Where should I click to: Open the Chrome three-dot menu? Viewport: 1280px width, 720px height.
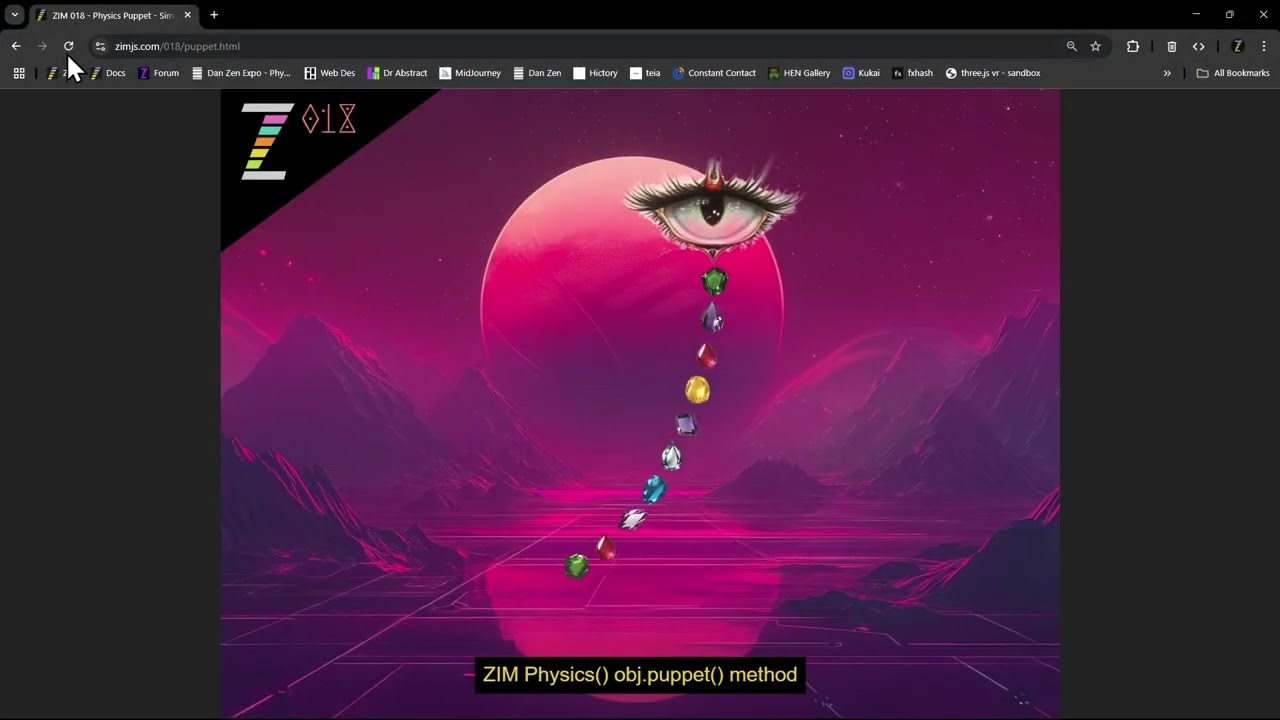click(x=1264, y=46)
